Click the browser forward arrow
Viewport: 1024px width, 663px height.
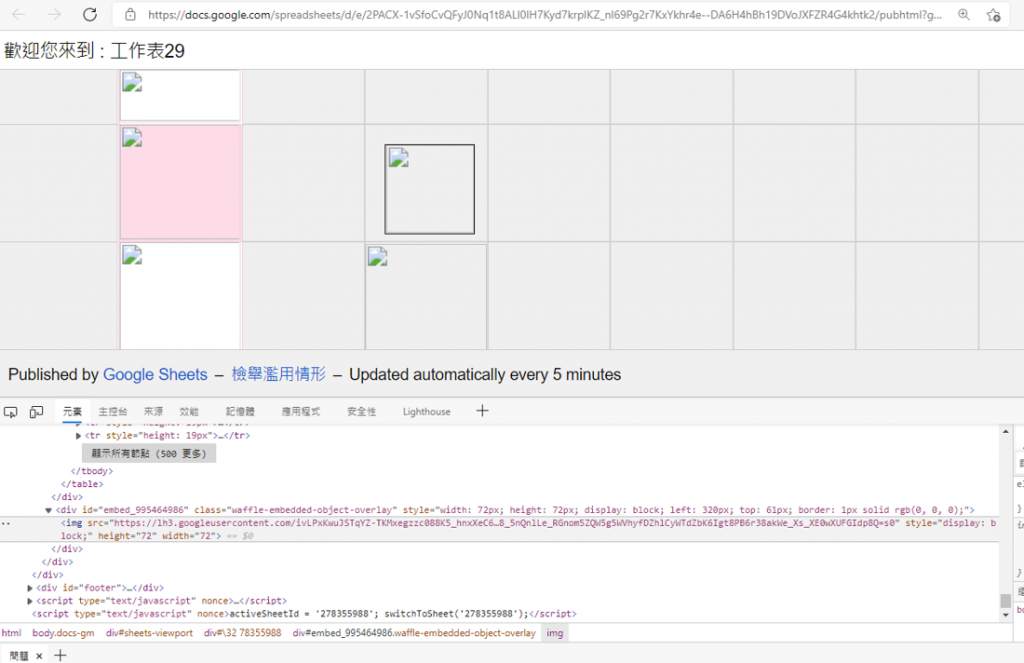coord(54,14)
